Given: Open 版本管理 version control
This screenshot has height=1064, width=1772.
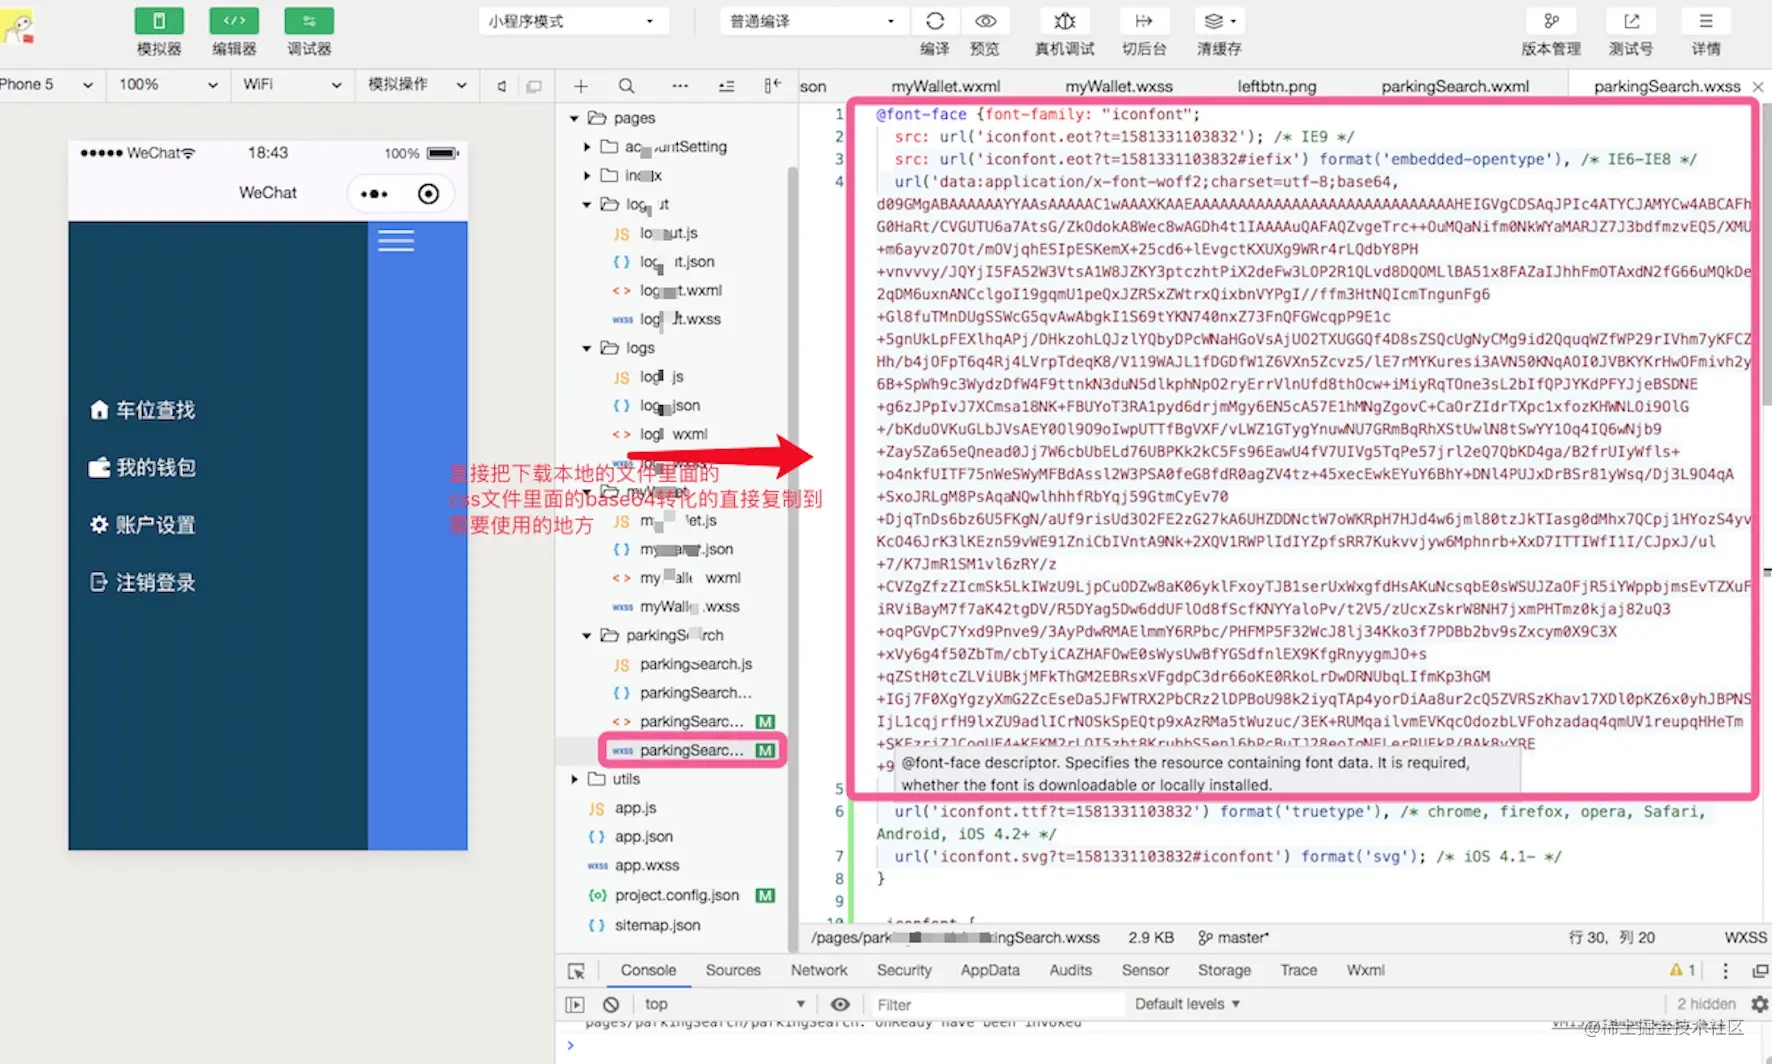Looking at the screenshot, I should (1551, 21).
